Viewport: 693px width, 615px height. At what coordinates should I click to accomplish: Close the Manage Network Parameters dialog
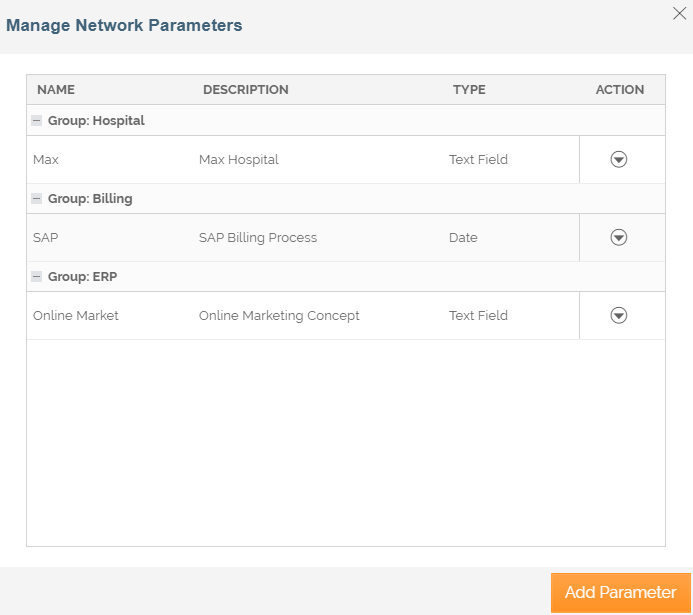point(680,12)
